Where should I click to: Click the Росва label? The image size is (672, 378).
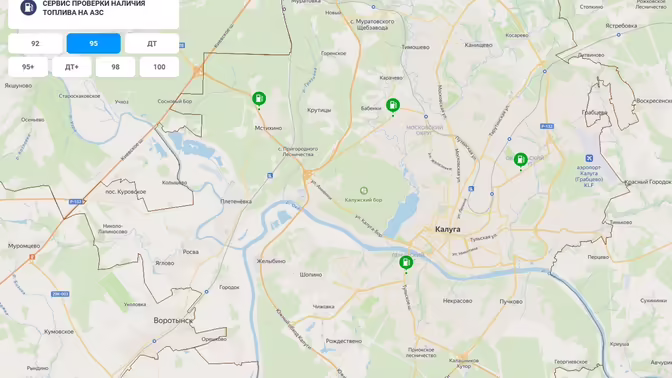[x=191, y=252]
